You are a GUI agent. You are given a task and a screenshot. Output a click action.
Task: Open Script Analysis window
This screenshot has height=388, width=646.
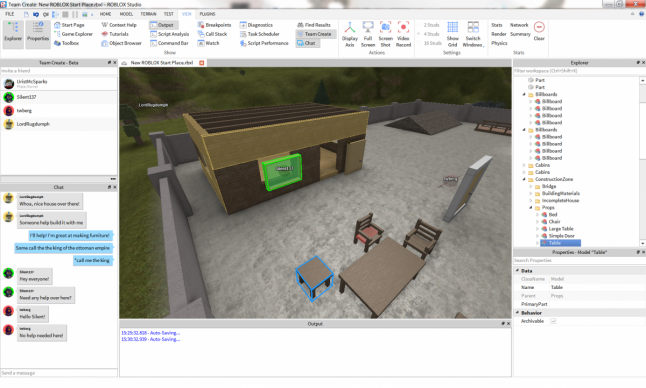click(170, 34)
